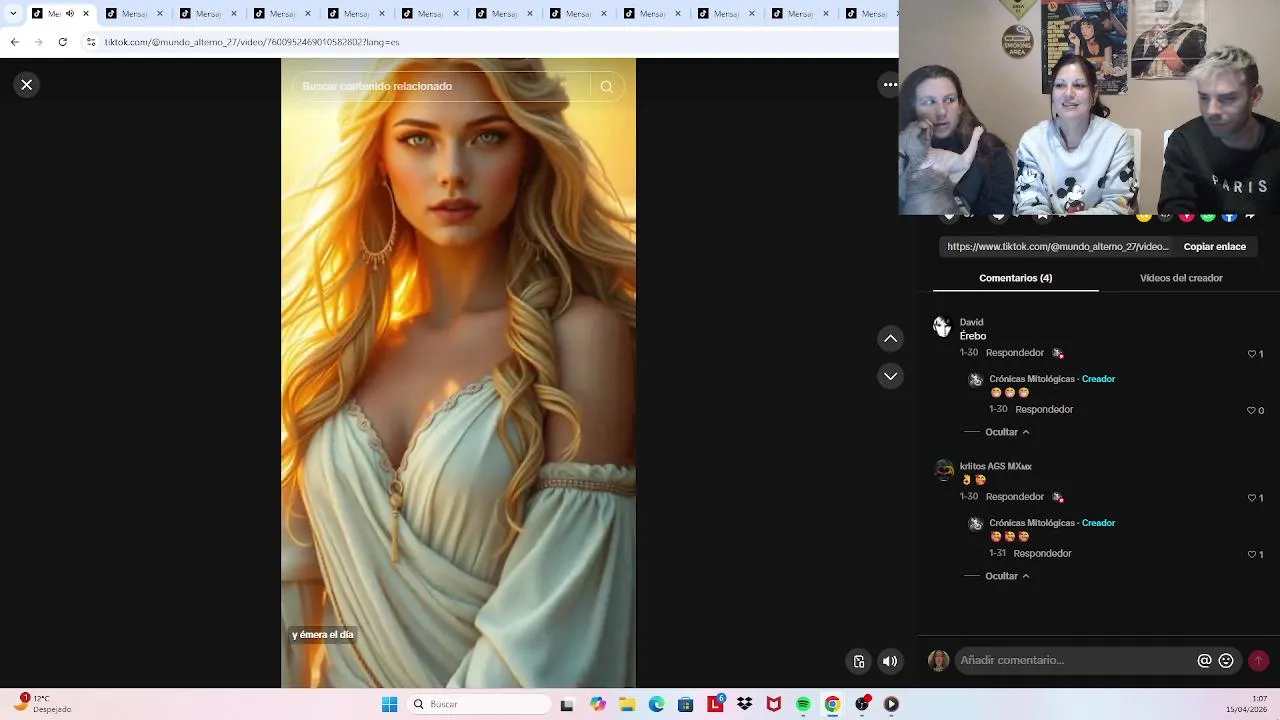Open Task View from taskbar

pos(566,704)
